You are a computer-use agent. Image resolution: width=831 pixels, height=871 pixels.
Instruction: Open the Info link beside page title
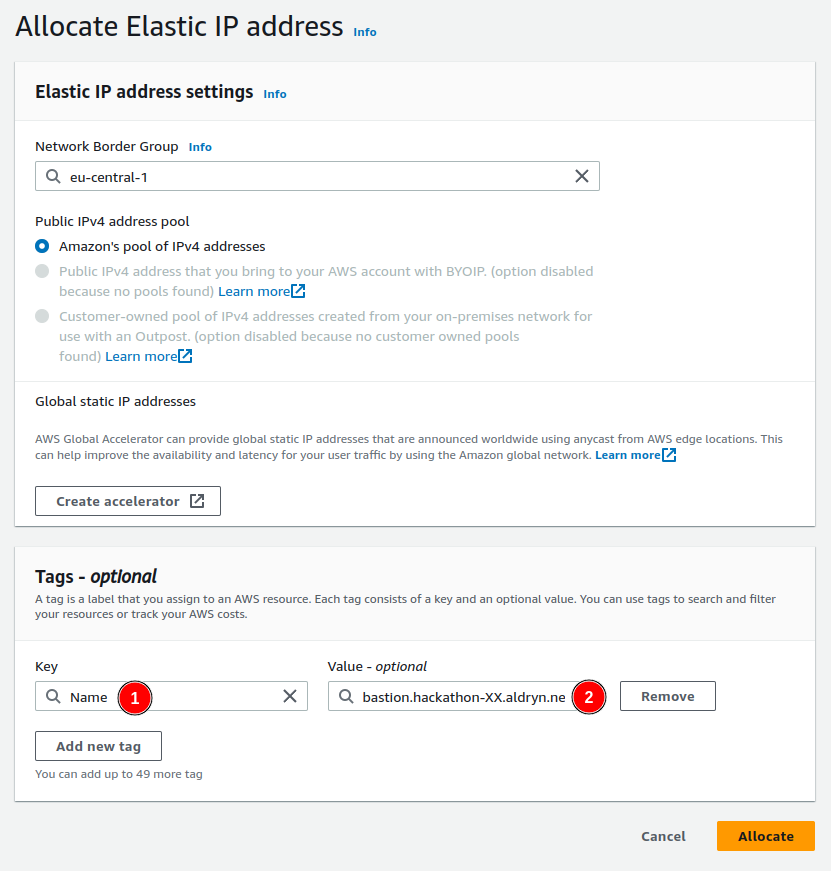(x=364, y=32)
